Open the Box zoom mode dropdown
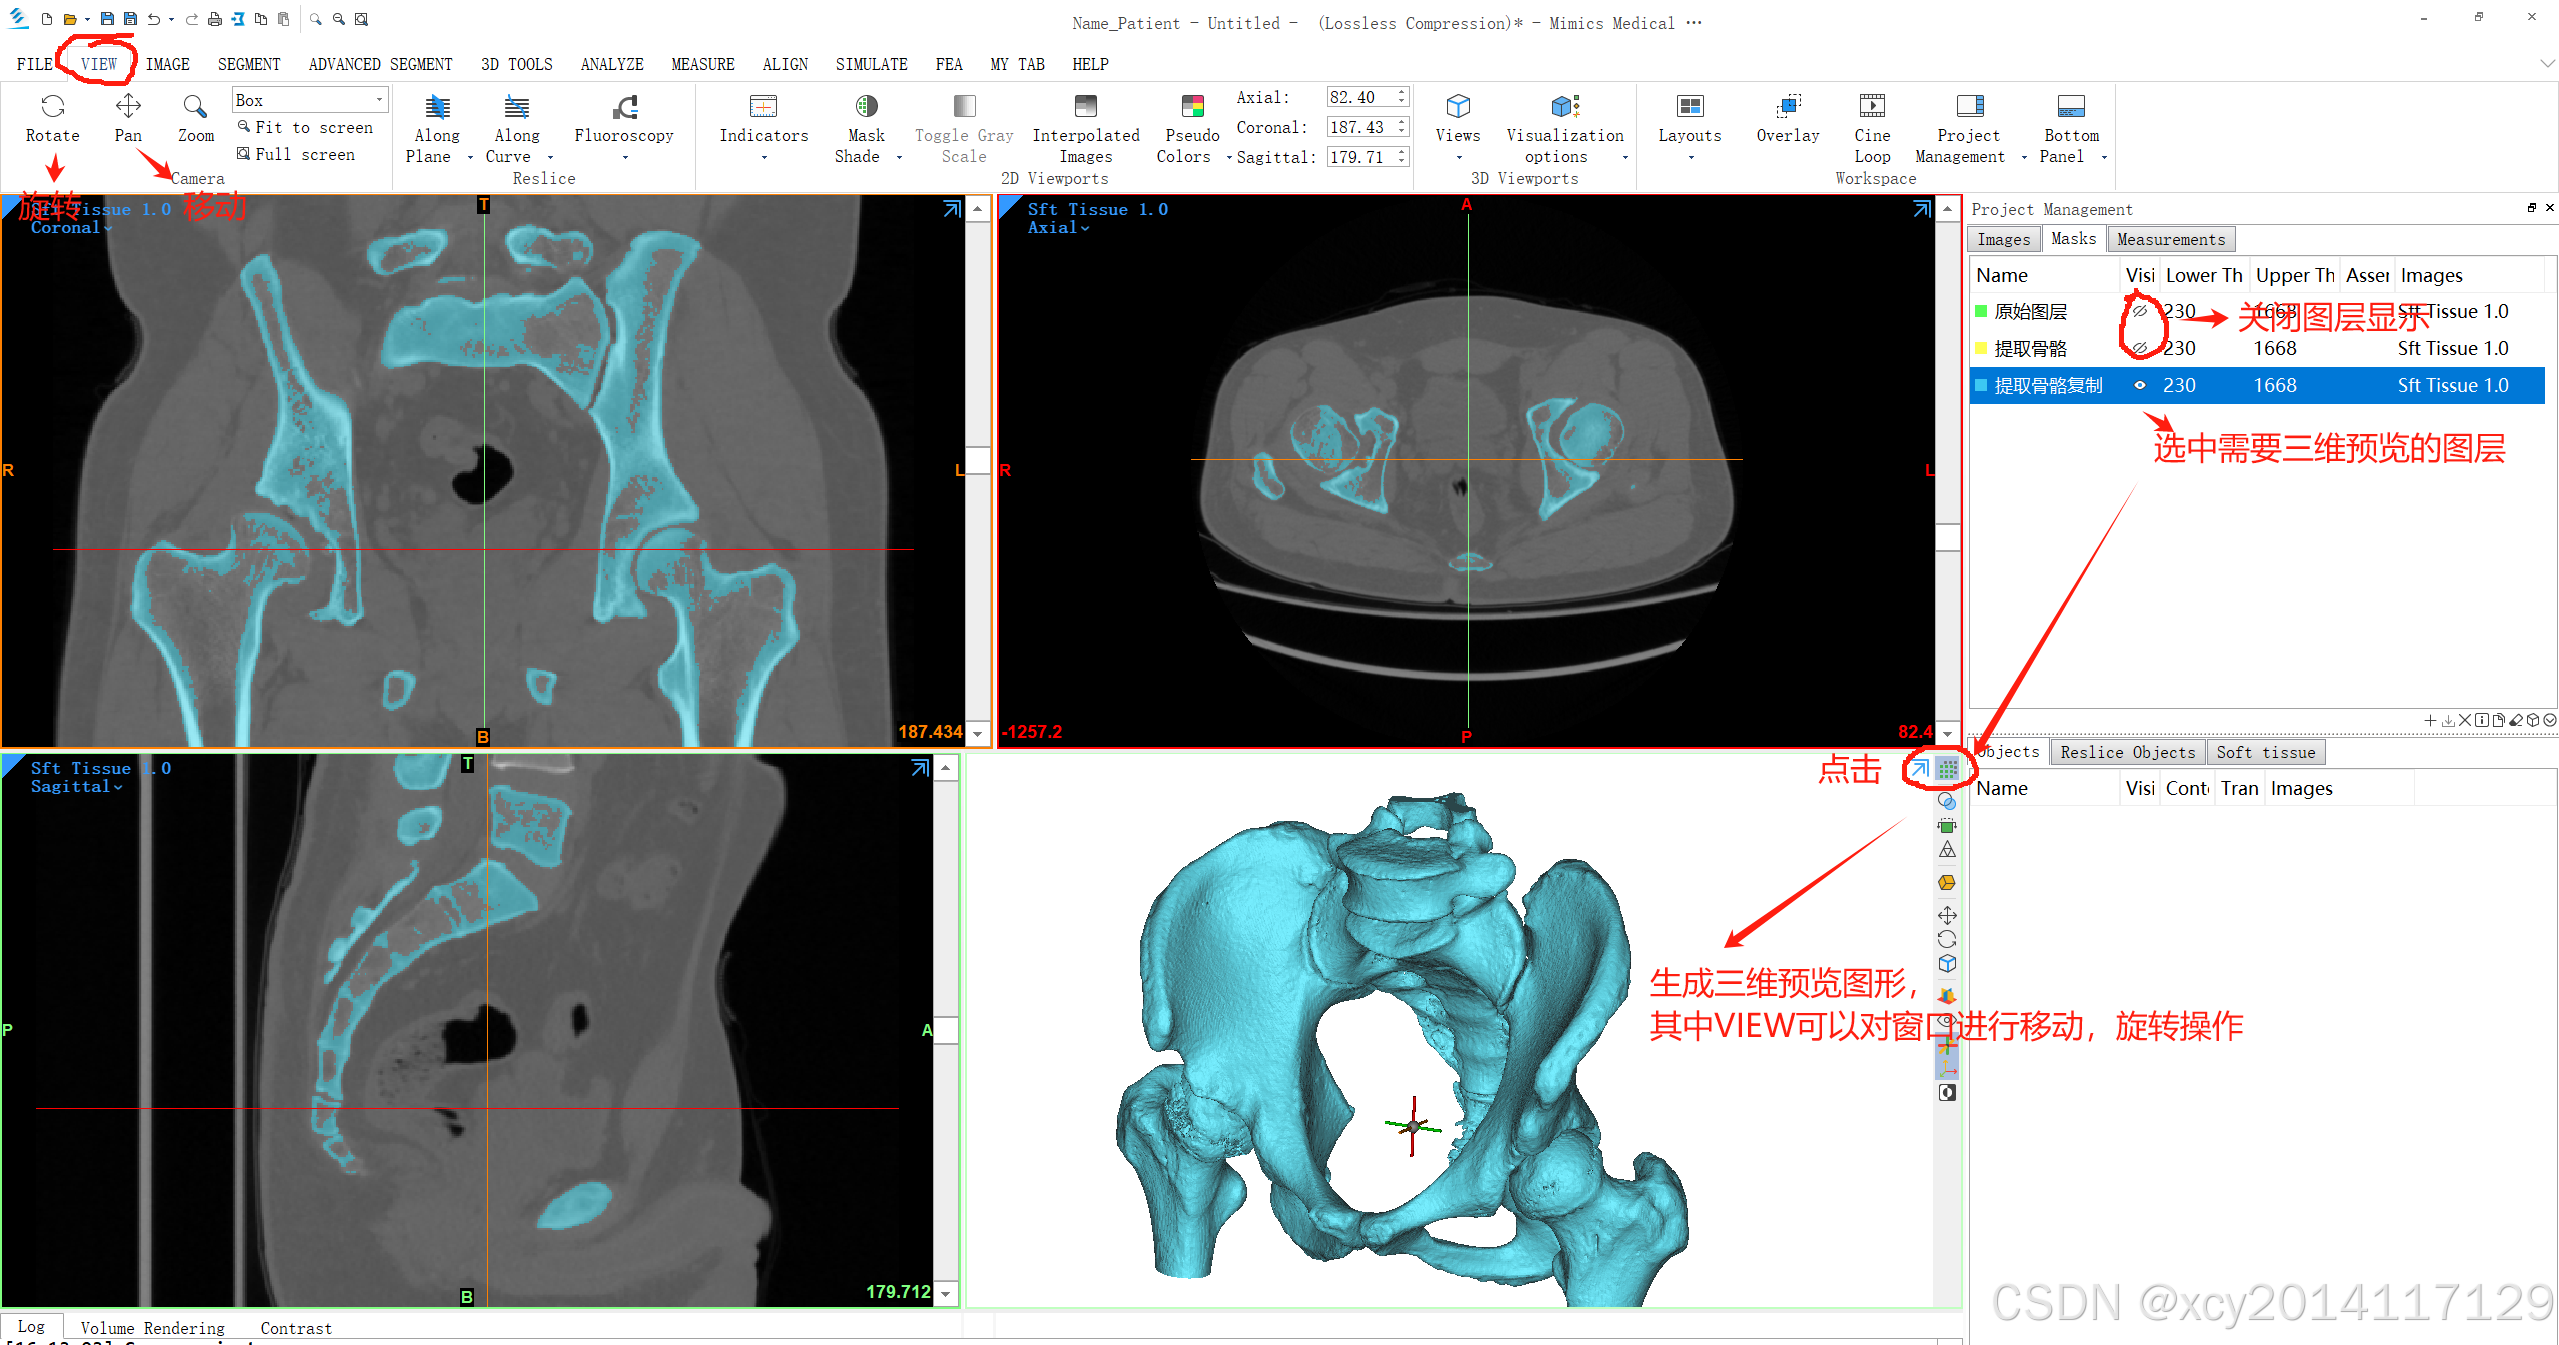The width and height of the screenshot is (2559, 1345). 310,100
